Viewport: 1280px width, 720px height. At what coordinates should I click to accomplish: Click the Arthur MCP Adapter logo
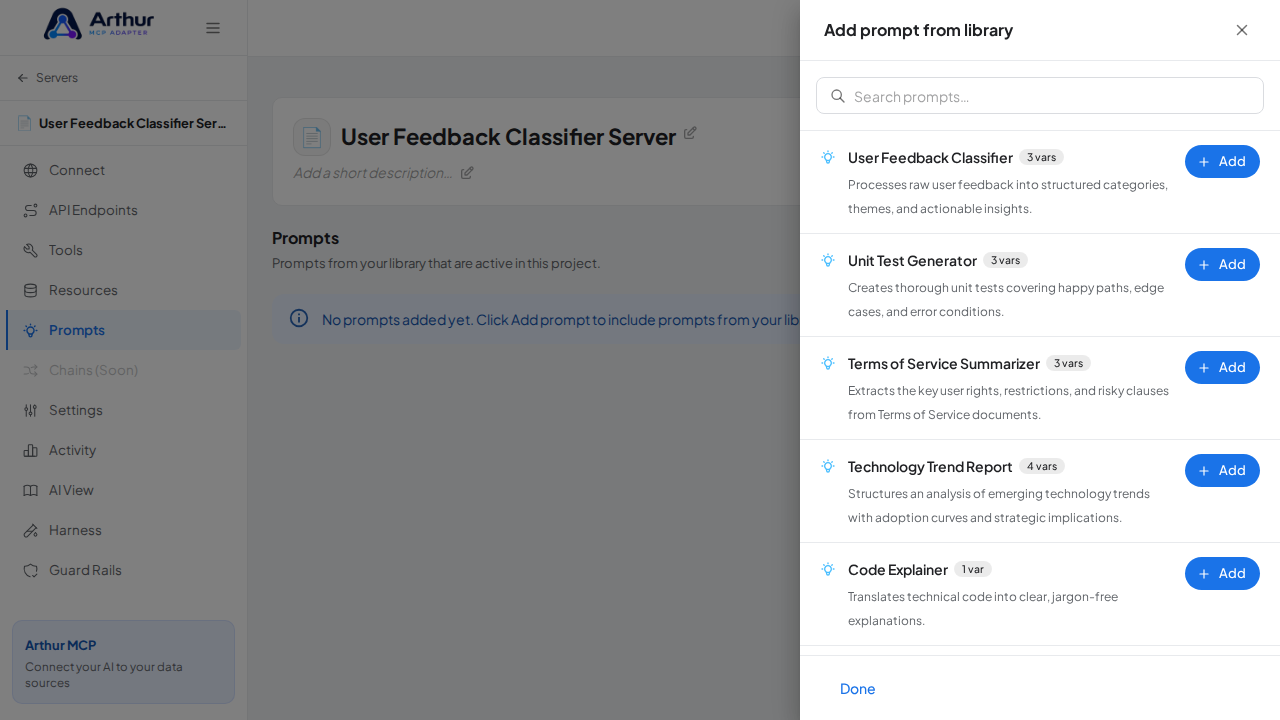pos(99,24)
